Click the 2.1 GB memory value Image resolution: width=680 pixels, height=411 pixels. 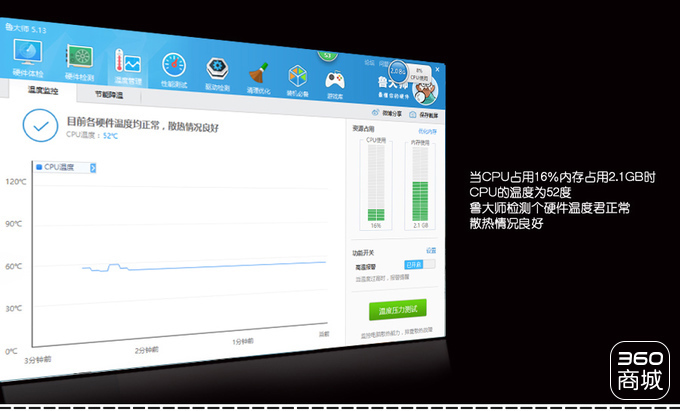pyautogui.click(x=420, y=225)
